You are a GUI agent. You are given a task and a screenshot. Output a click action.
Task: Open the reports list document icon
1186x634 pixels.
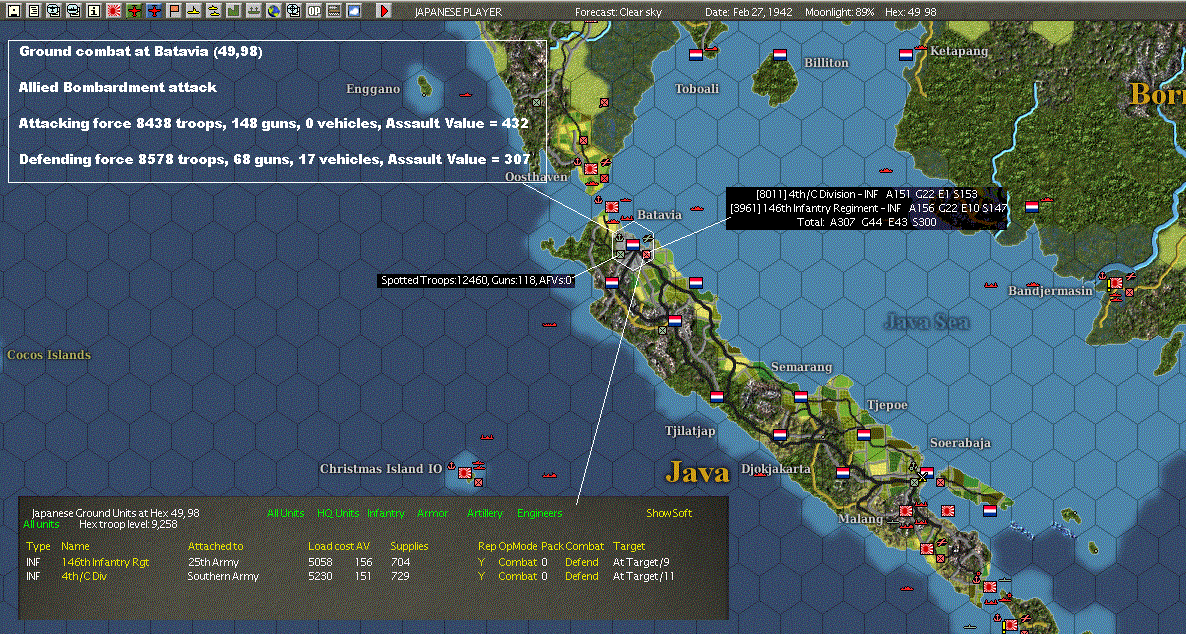coord(34,11)
